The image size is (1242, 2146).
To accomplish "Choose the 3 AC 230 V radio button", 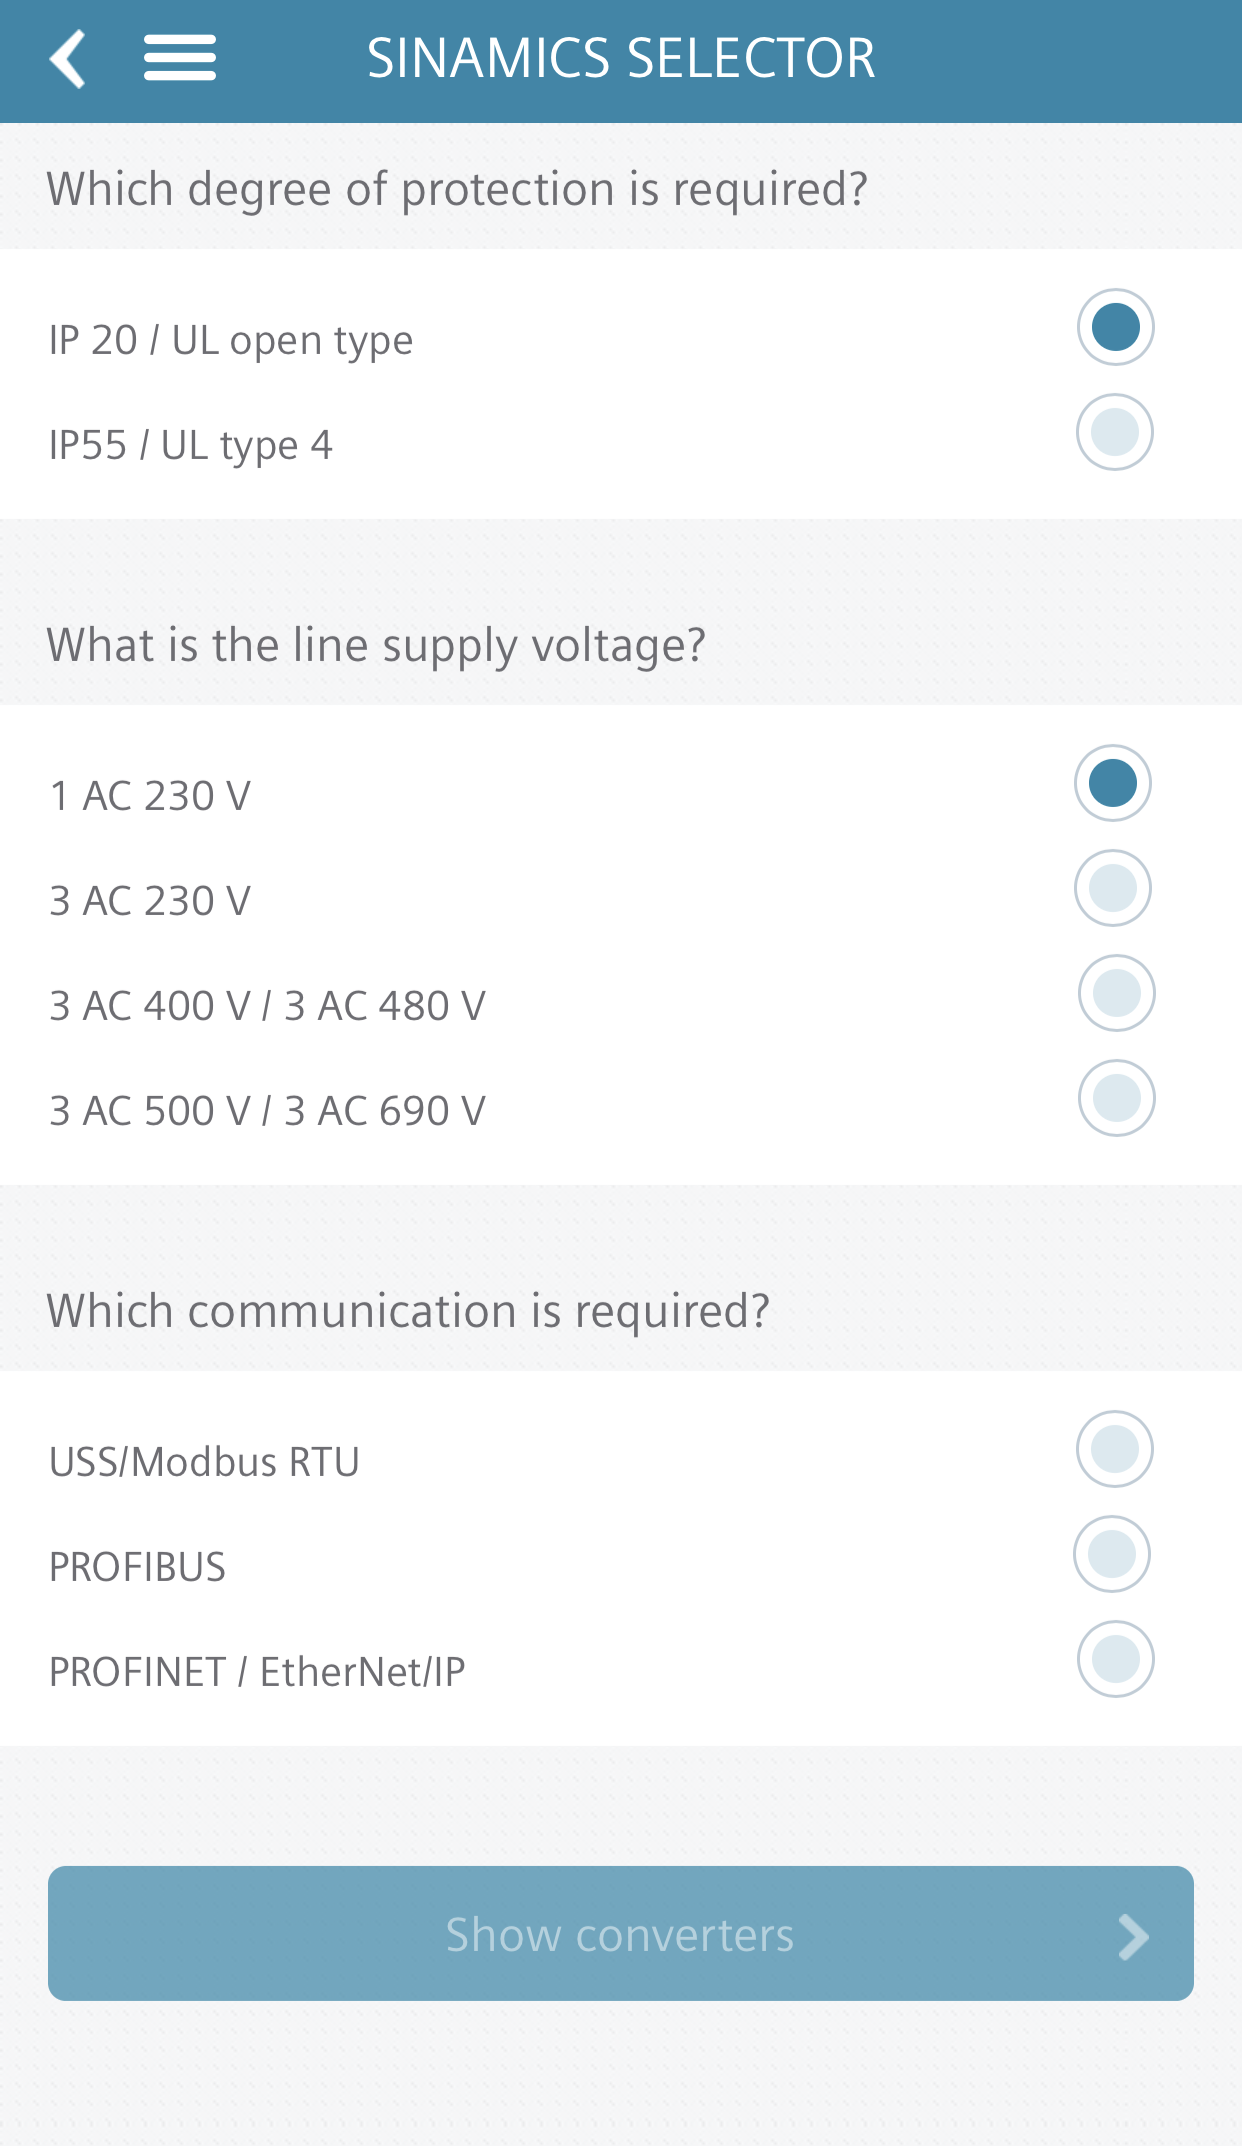I will [1113, 888].
